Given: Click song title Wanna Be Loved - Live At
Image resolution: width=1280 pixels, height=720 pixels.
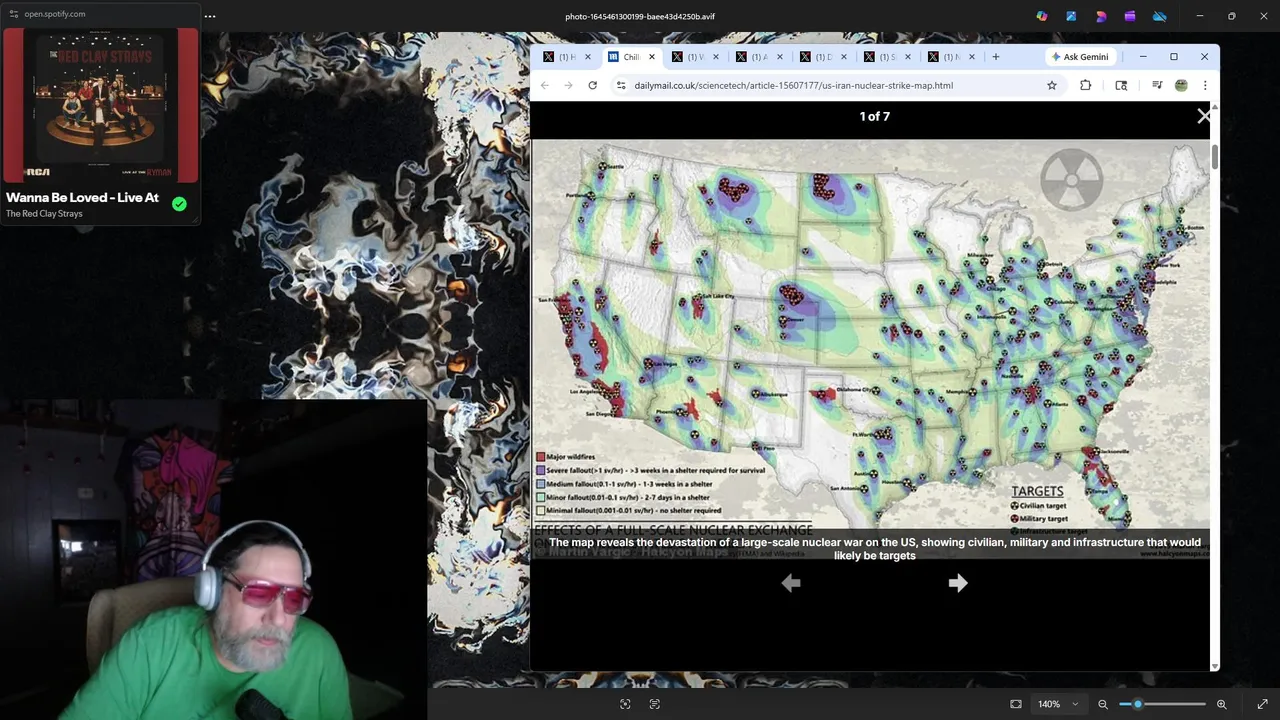Looking at the screenshot, I should coord(82,197).
